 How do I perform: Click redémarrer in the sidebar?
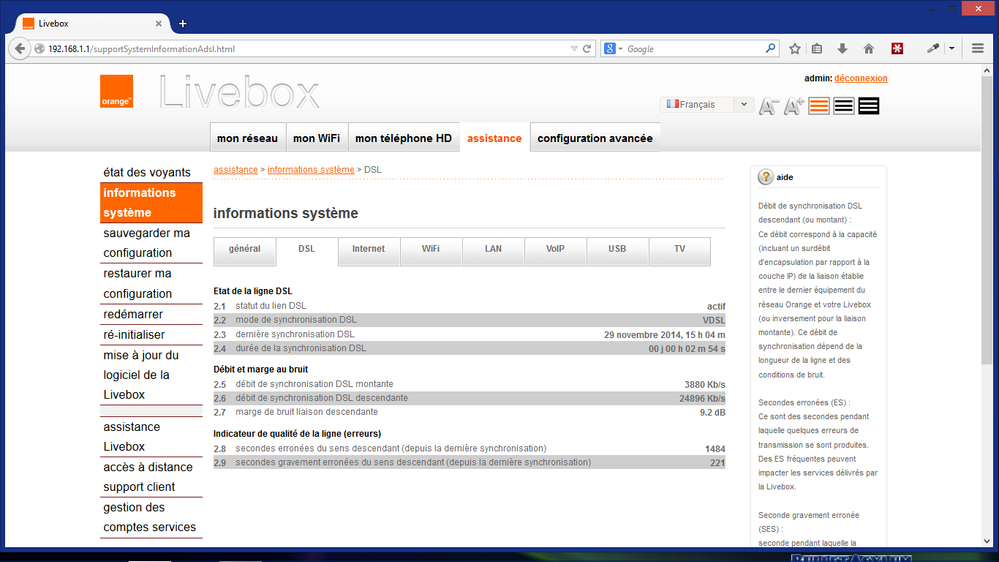pos(151,314)
